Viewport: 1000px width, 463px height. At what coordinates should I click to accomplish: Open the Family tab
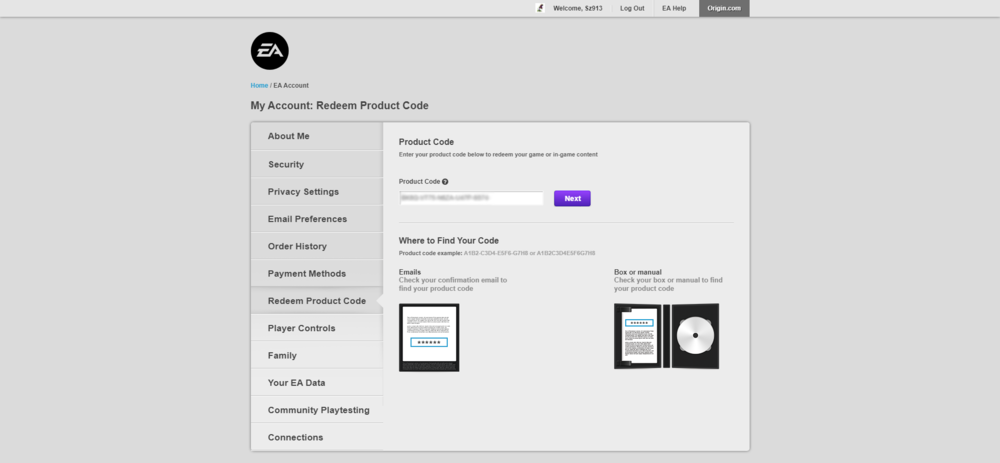317,356
